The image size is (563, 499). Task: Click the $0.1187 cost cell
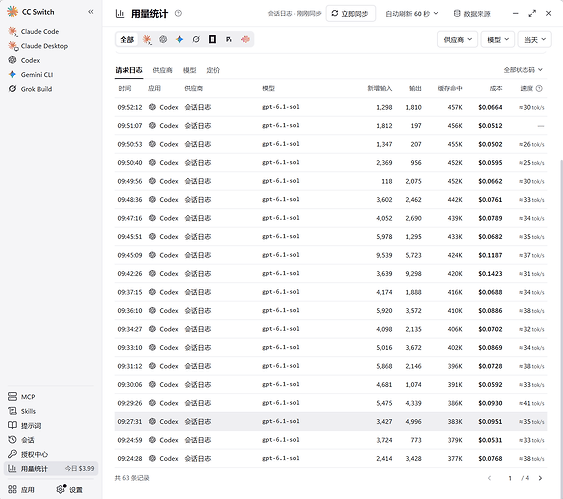tap(490, 255)
